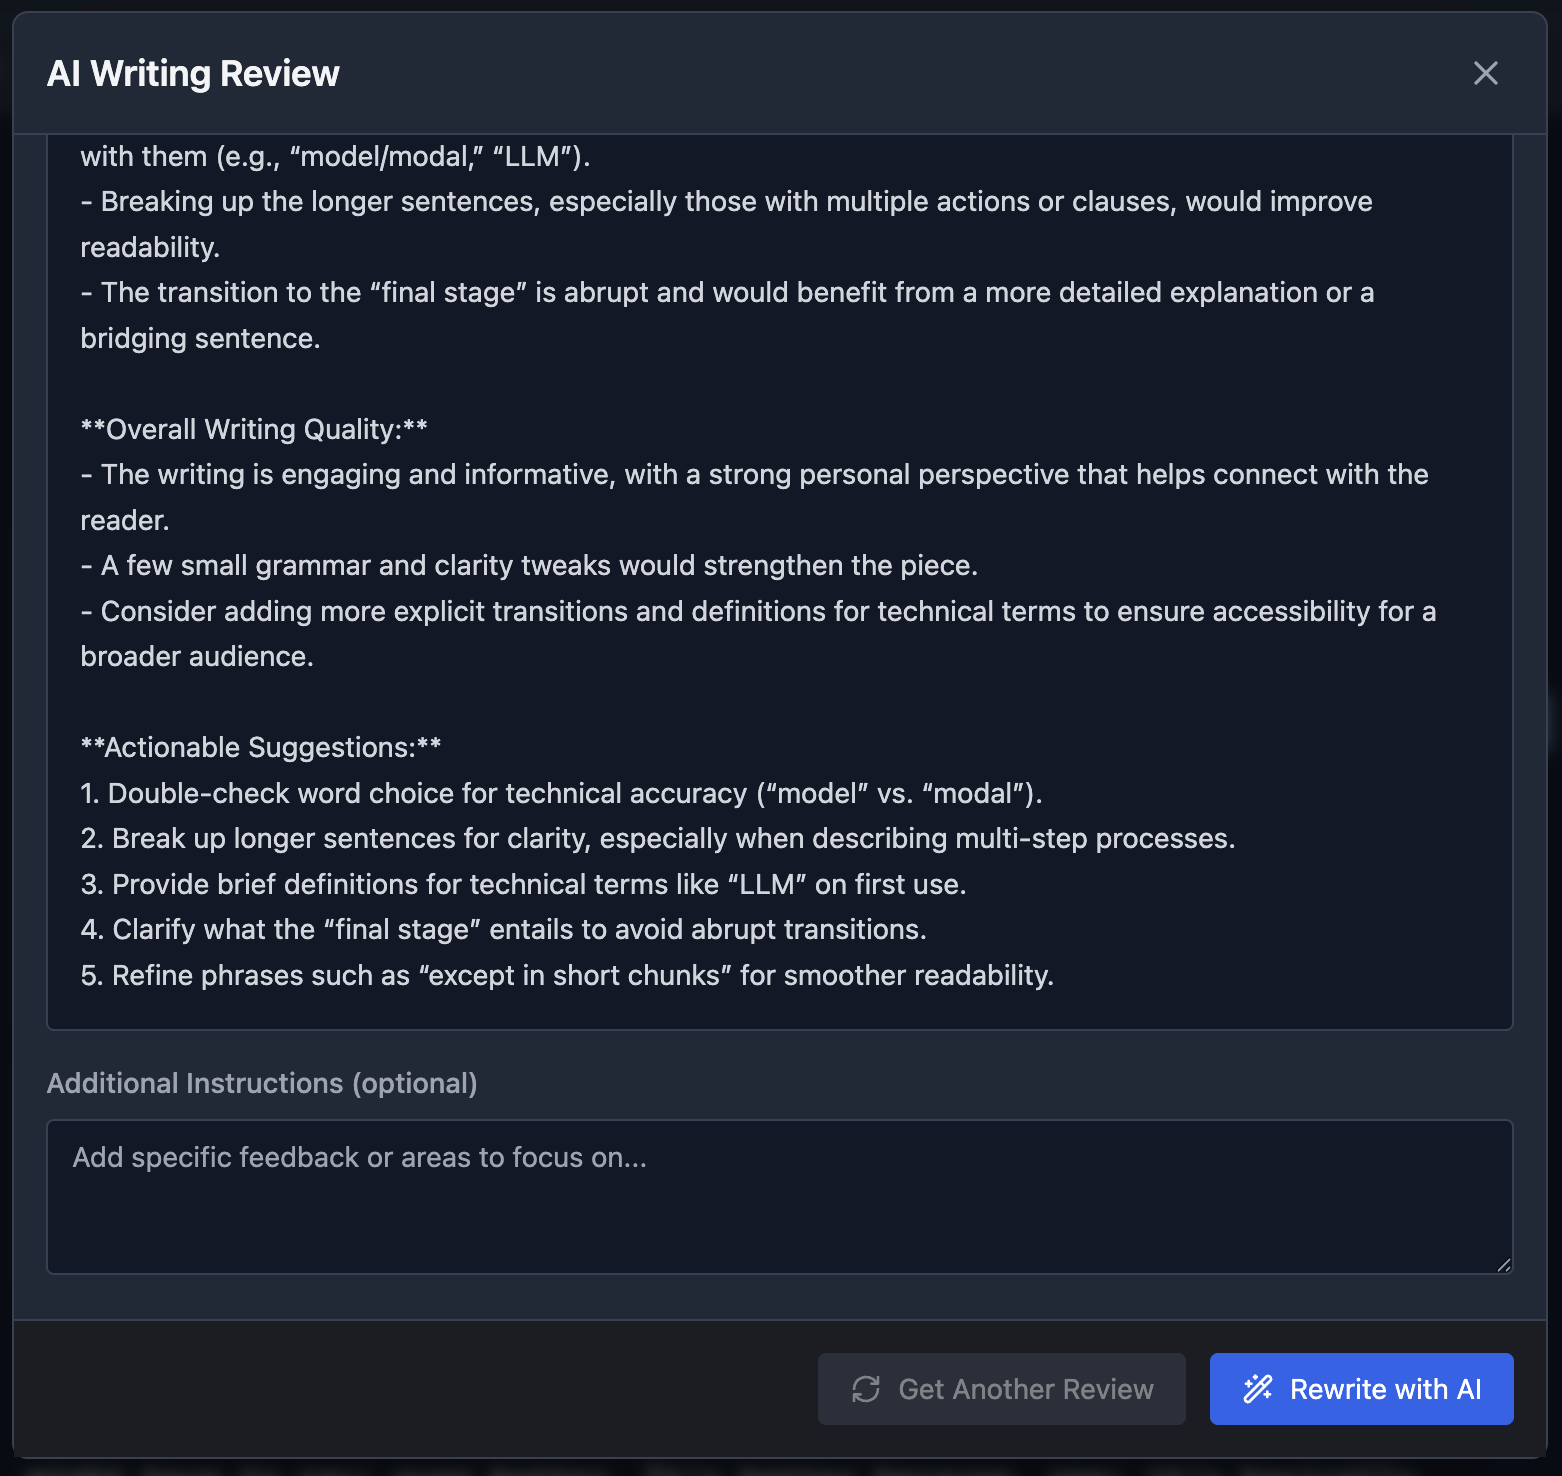Click the line starting "with them (e.g., model/modal"
Screen dimensions: 1562x1476
335,156
